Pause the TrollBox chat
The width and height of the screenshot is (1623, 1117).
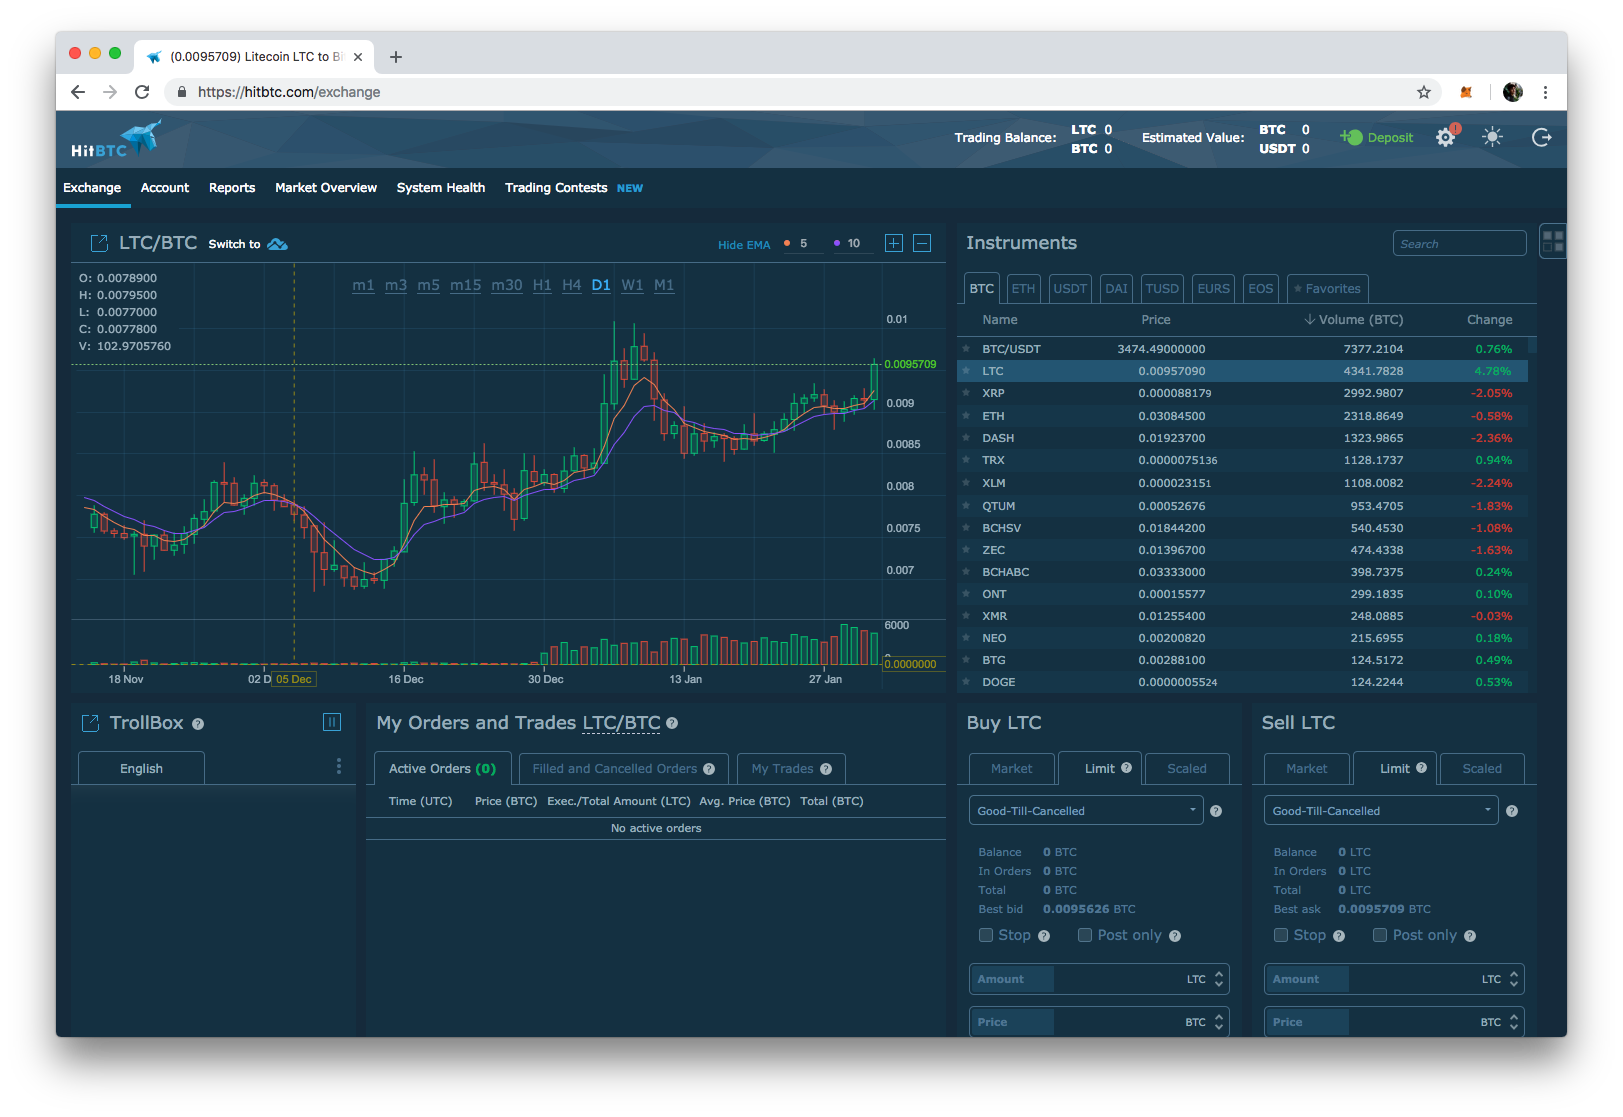332,722
